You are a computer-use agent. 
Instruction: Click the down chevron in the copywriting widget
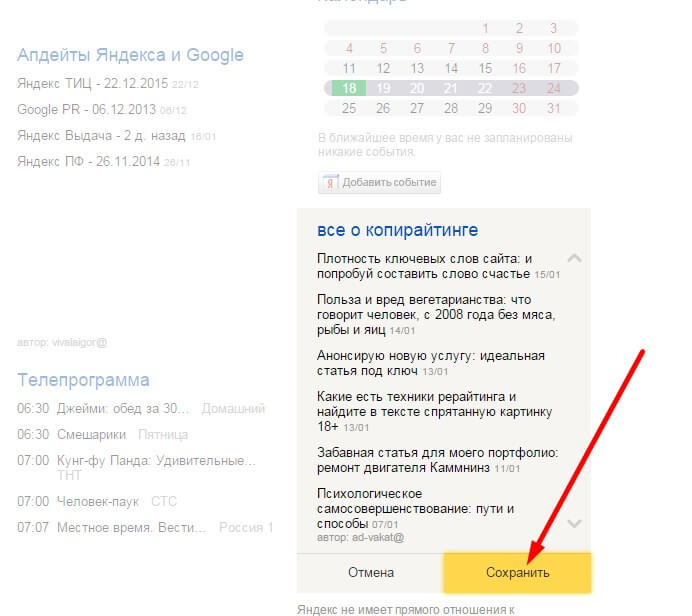coord(574,524)
